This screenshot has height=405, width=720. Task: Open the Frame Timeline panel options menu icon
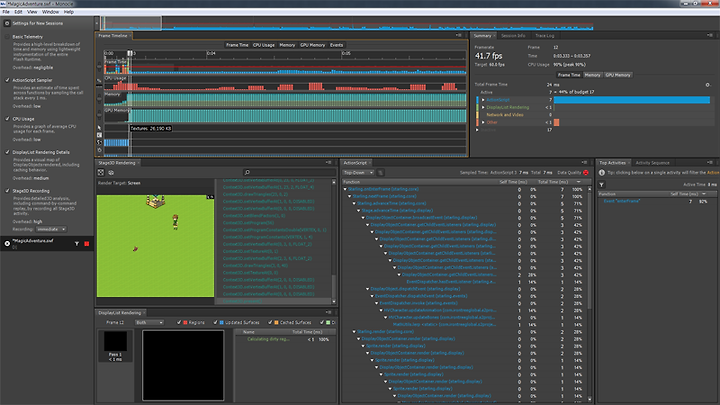pyautogui.click(x=458, y=35)
